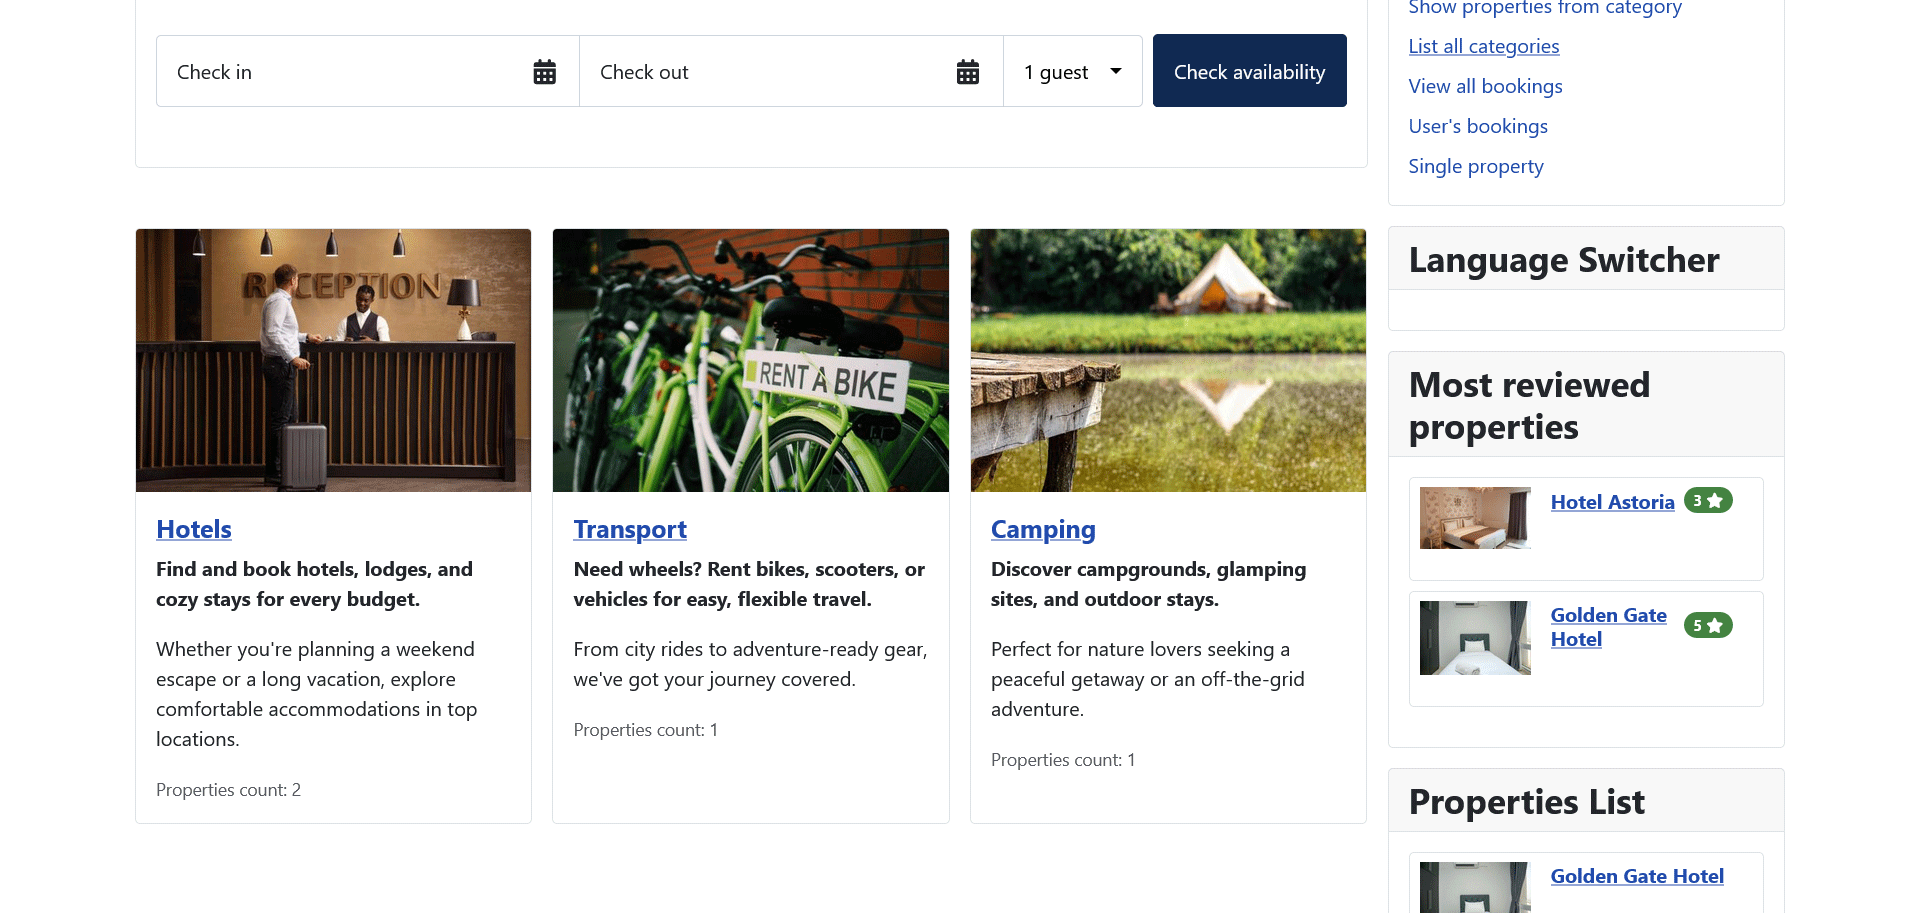Open the Check in calendar icon
This screenshot has height=913, width=1920.
point(544,72)
